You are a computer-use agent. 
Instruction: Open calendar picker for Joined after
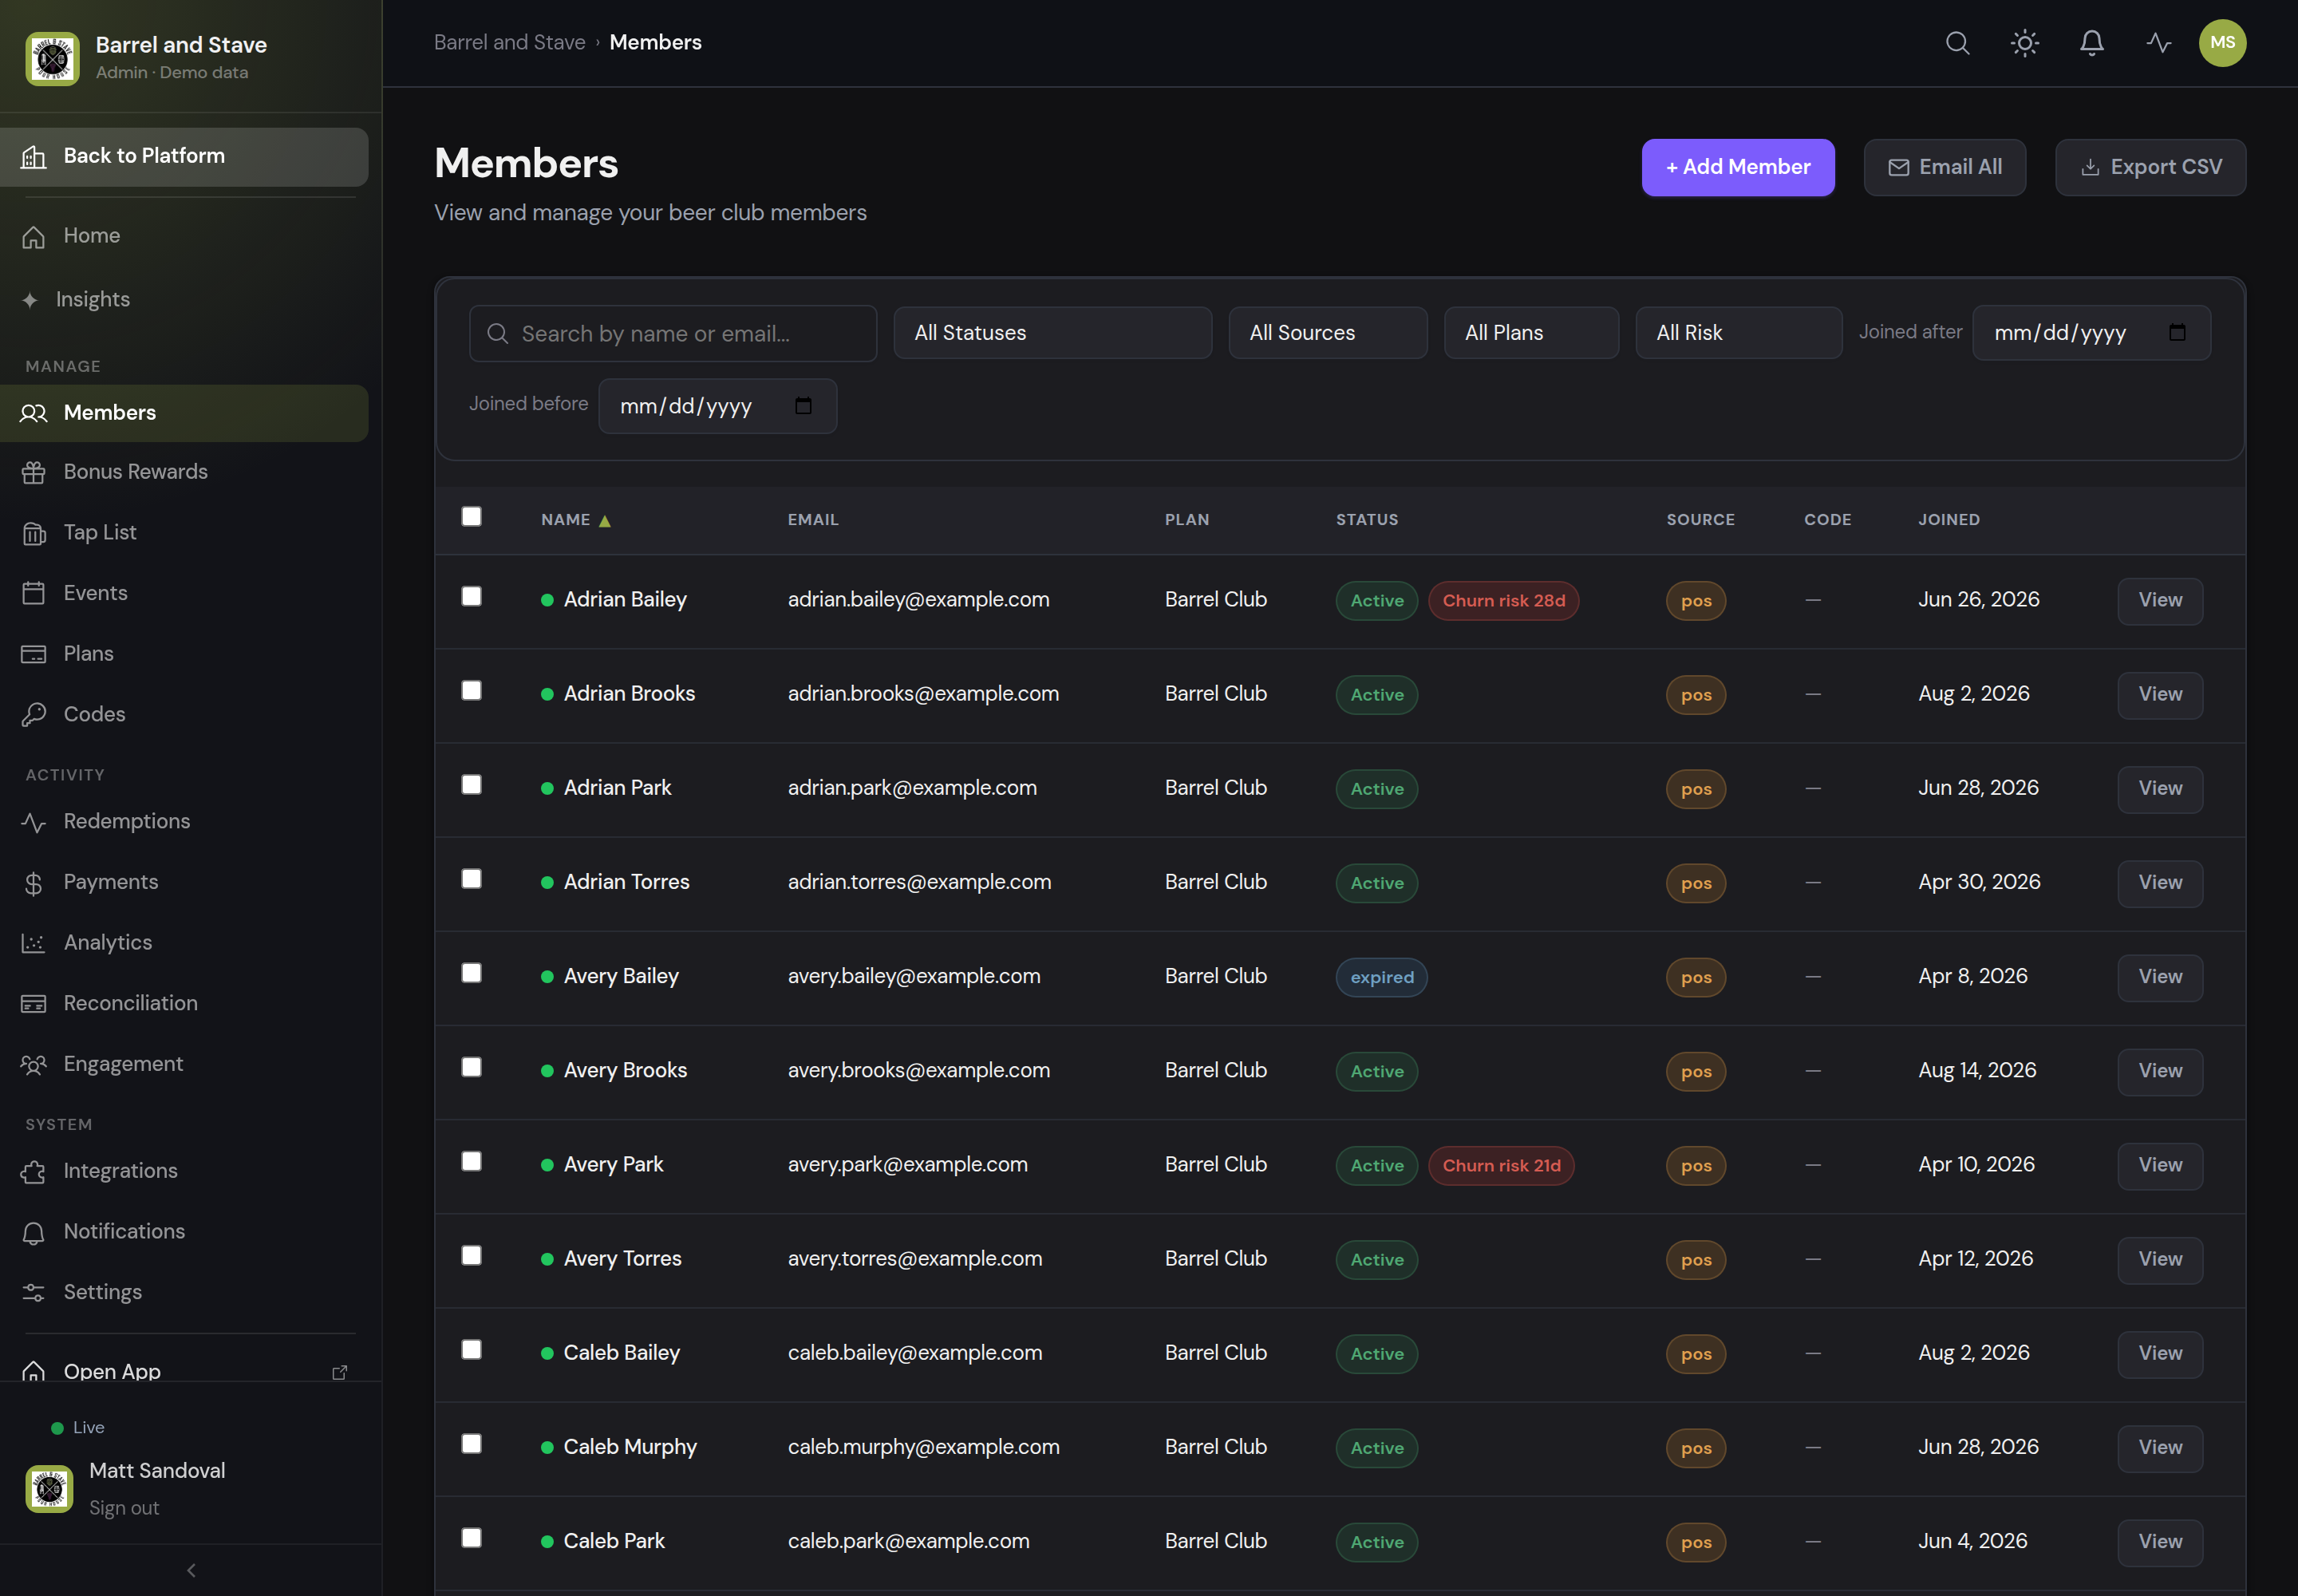[2176, 333]
